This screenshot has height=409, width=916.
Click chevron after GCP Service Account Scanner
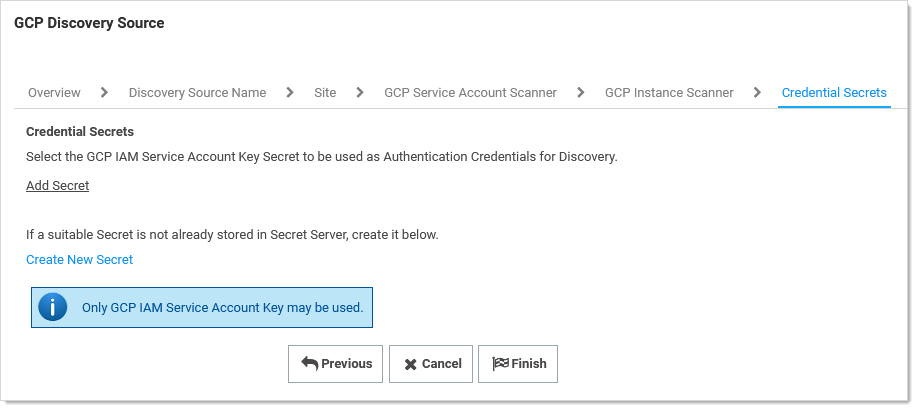pyautogui.click(x=580, y=92)
